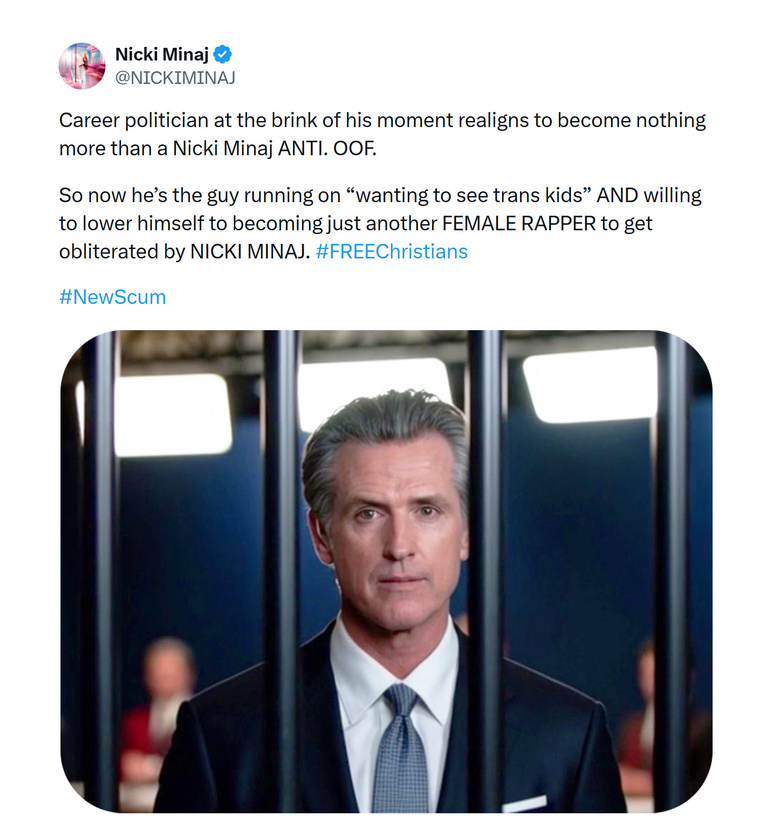Click the display name Nicki Minaj
This screenshot has height=840, width=774.
162,55
